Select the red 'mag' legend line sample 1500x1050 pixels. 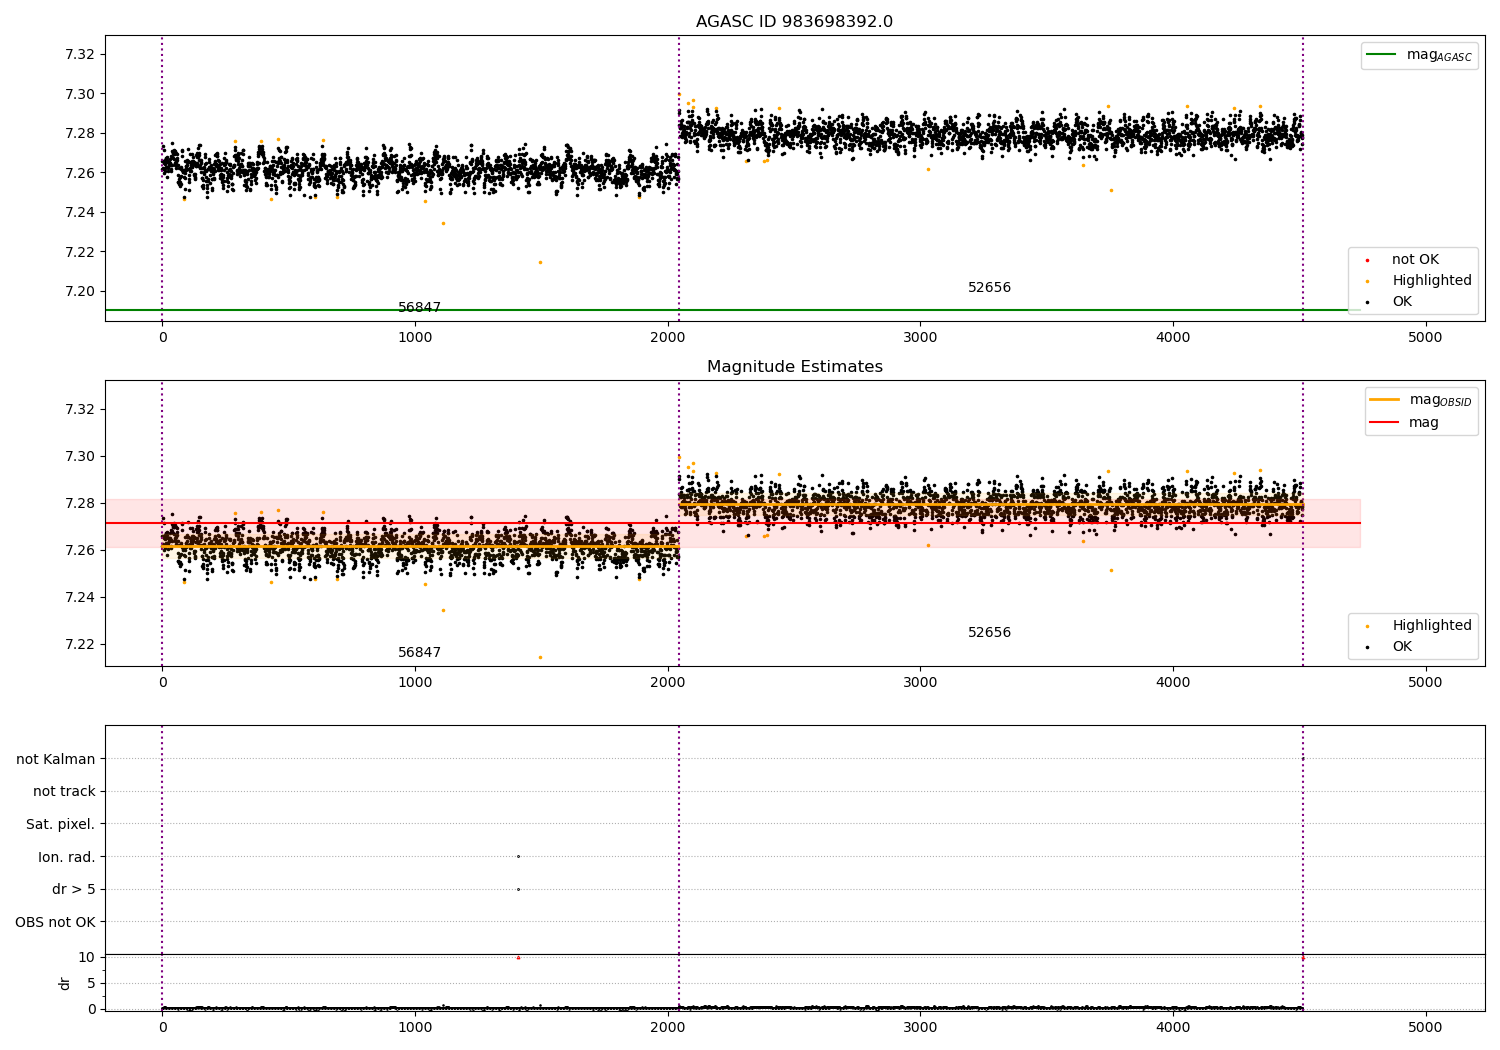pos(1386,423)
